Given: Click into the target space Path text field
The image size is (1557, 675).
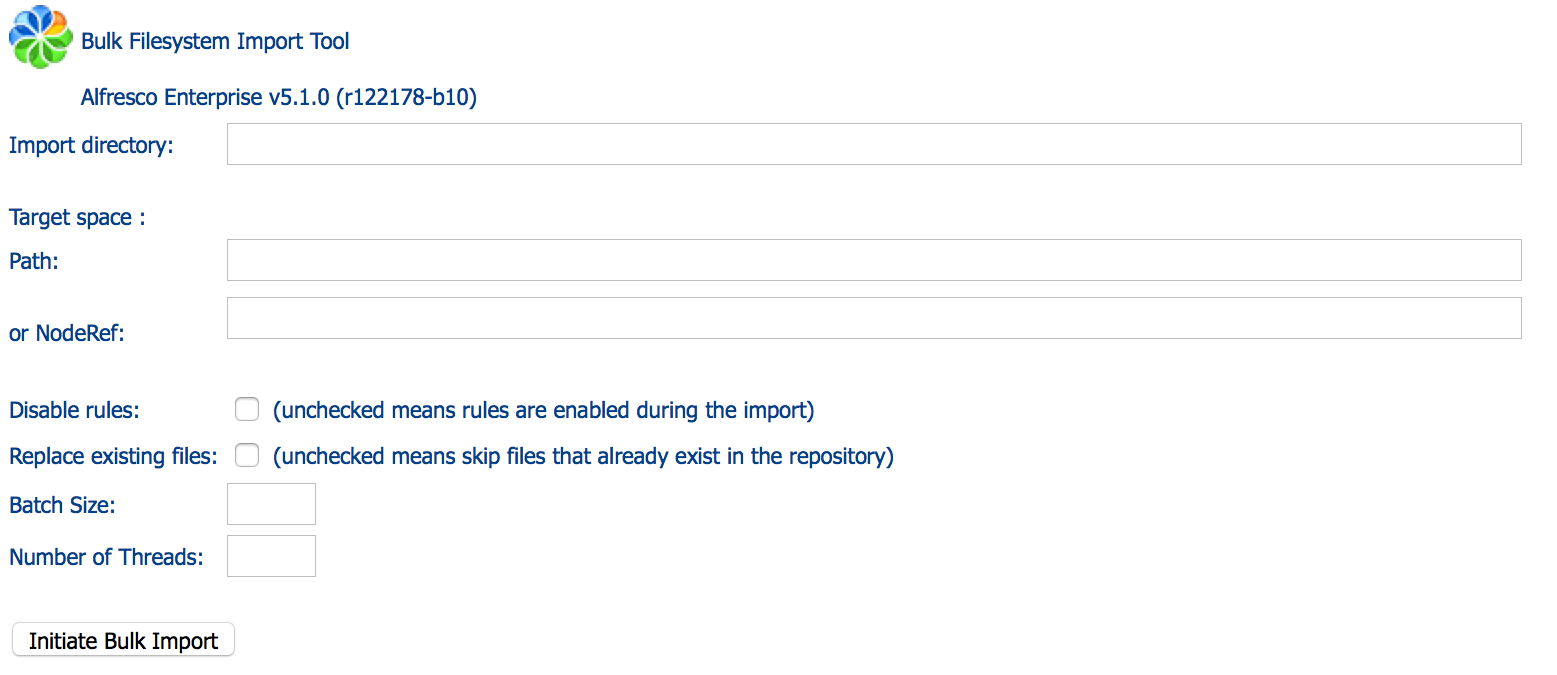Looking at the screenshot, I should [x=873, y=260].
